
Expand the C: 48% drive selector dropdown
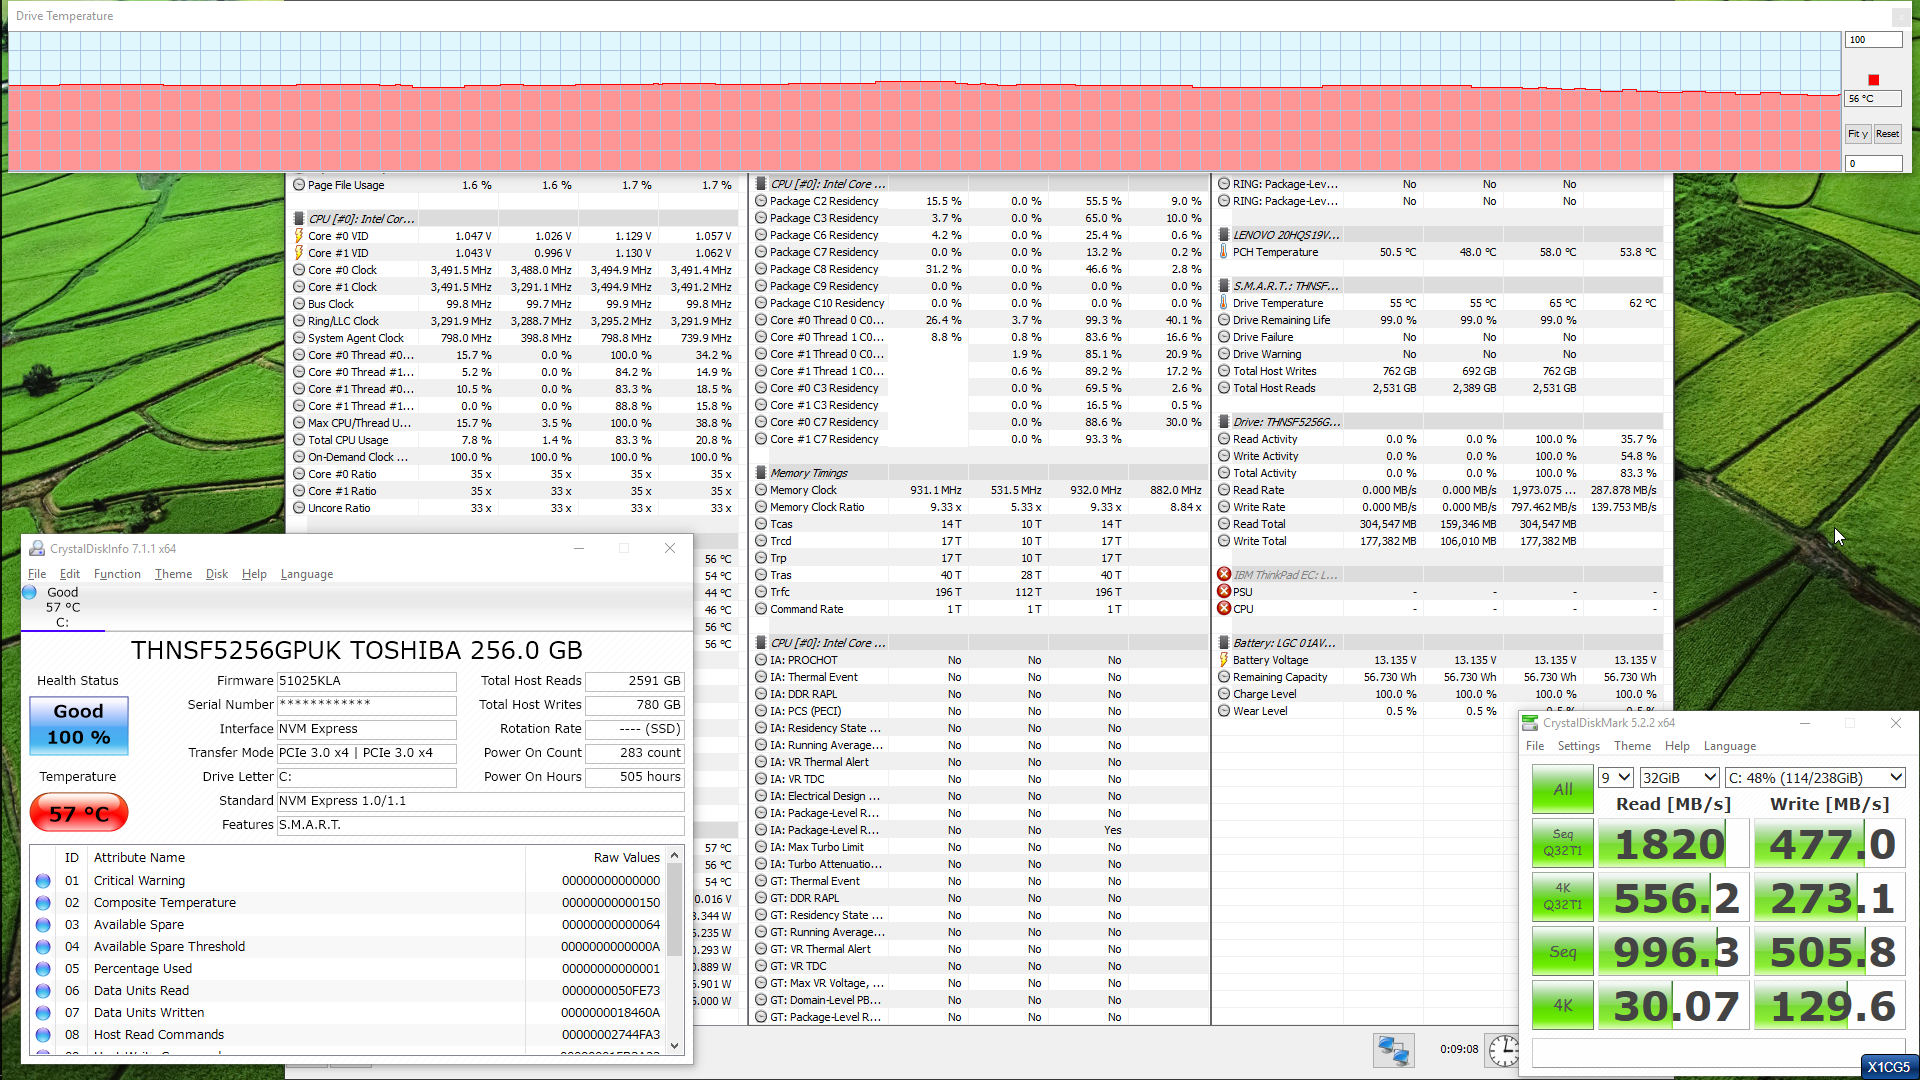tap(1814, 778)
